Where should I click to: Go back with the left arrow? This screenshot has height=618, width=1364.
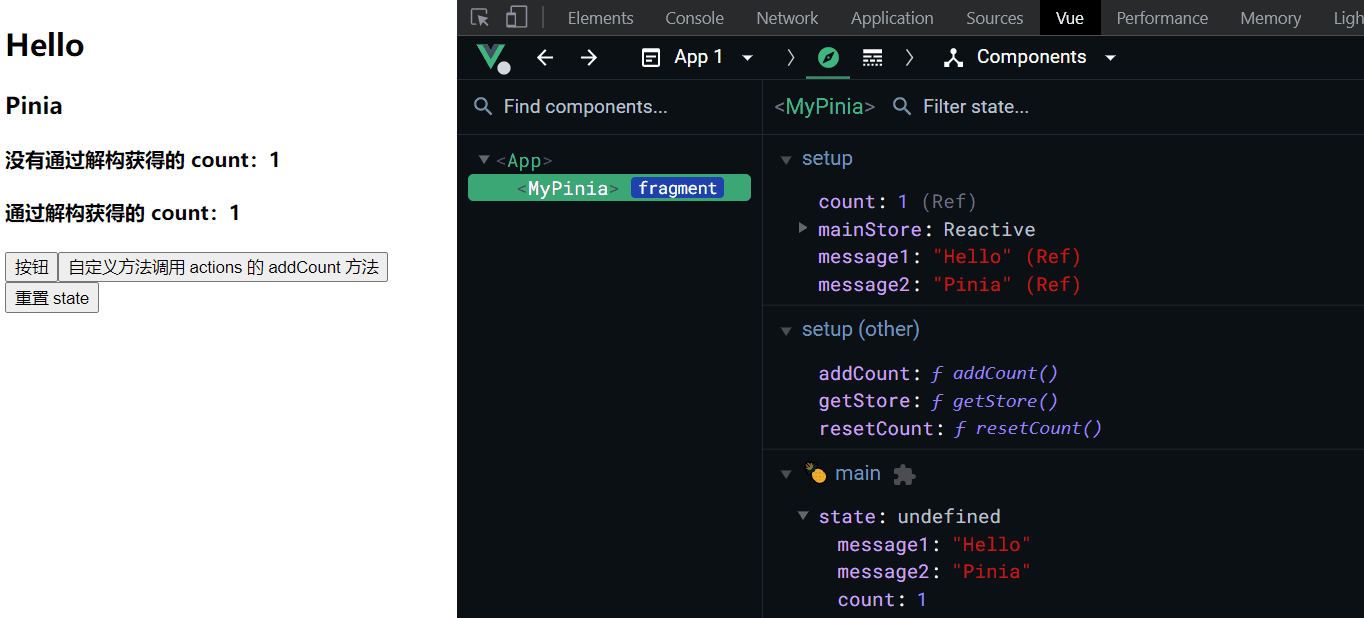[545, 58]
